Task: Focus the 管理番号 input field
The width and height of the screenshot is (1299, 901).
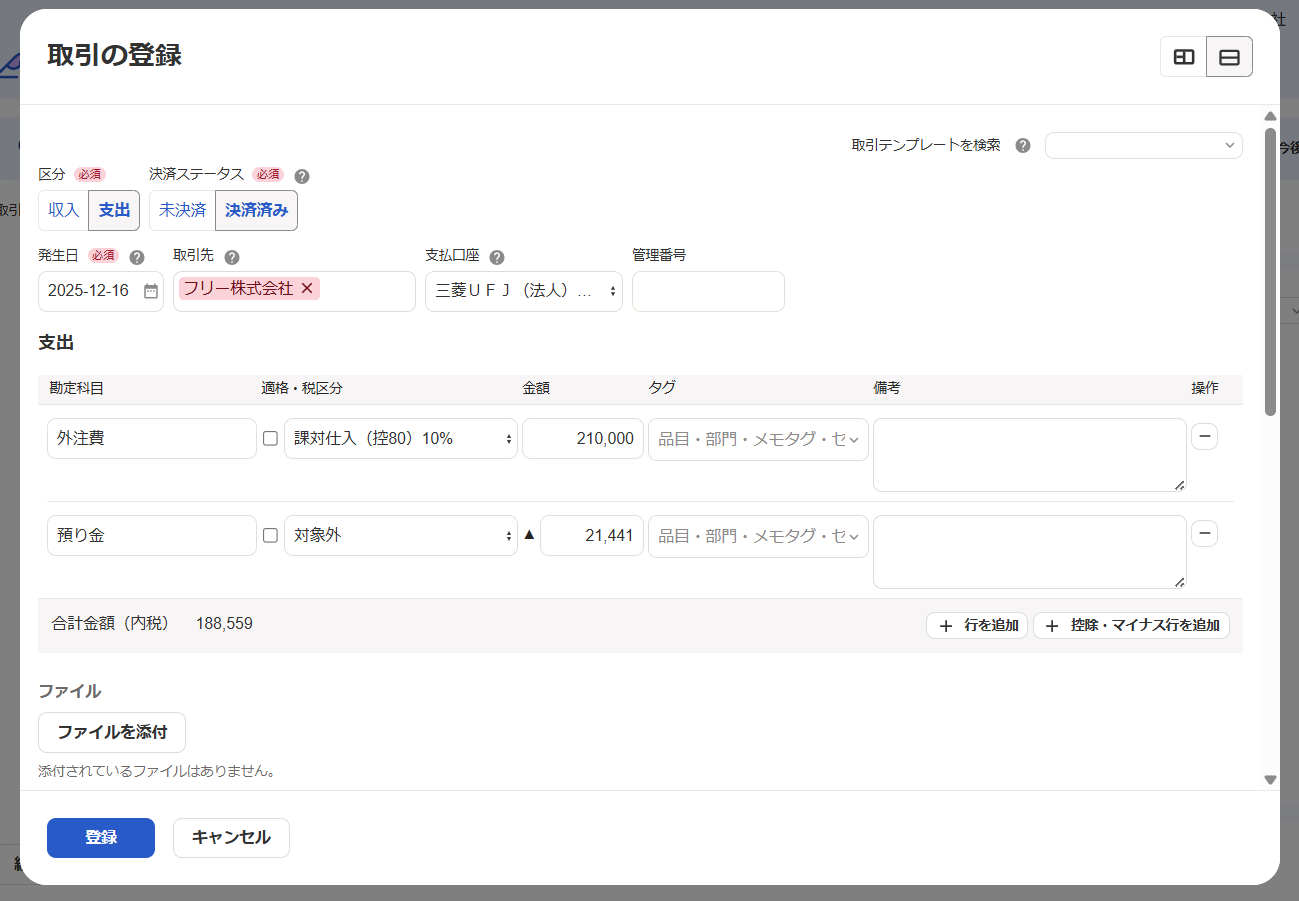Action: [708, 291]
